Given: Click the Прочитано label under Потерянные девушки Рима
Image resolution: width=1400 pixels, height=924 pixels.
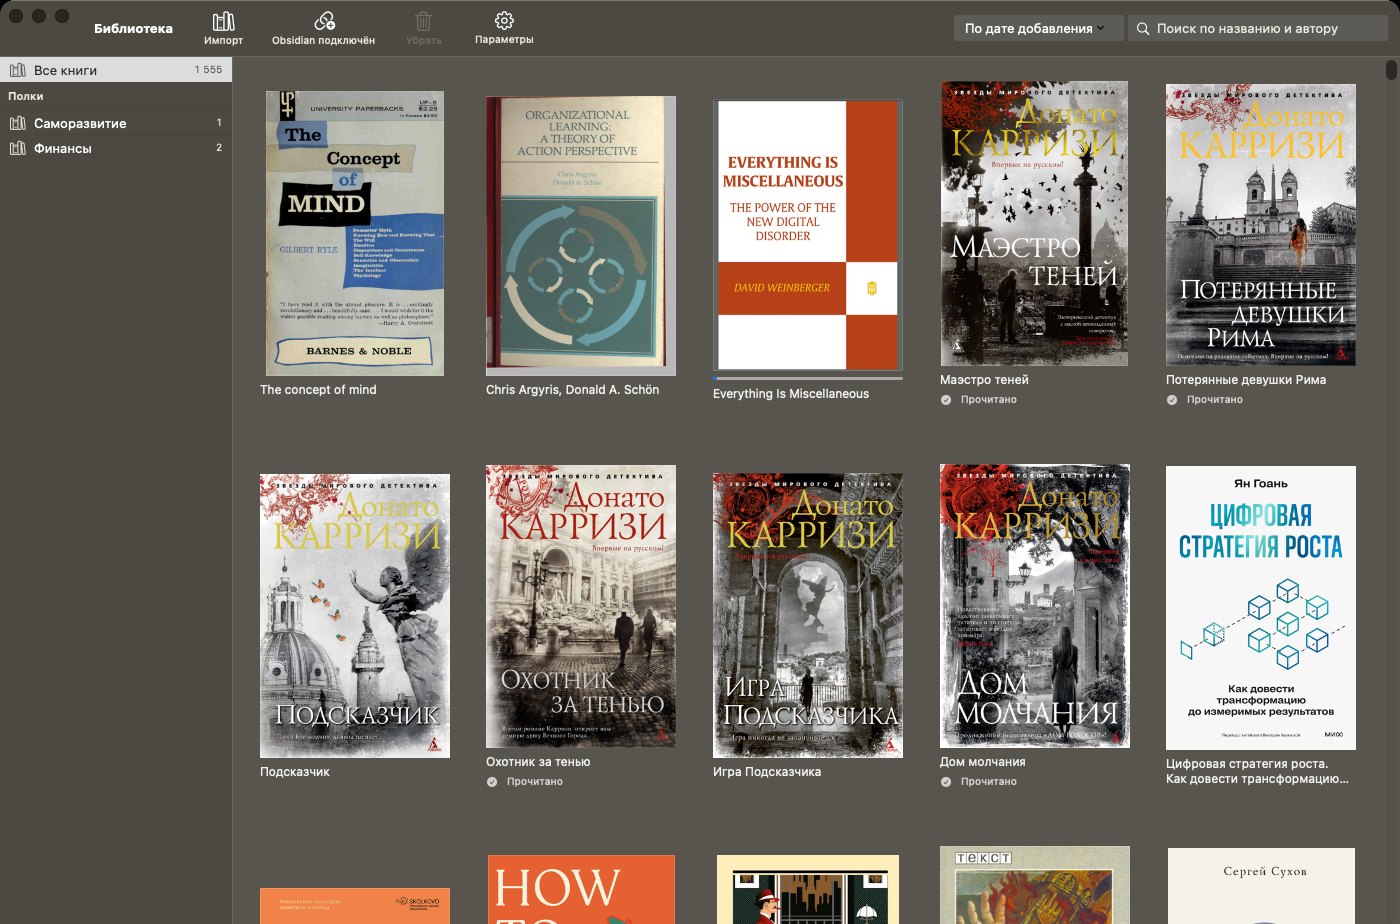Looking at the screenshot, I should [x=1215, y=400].
